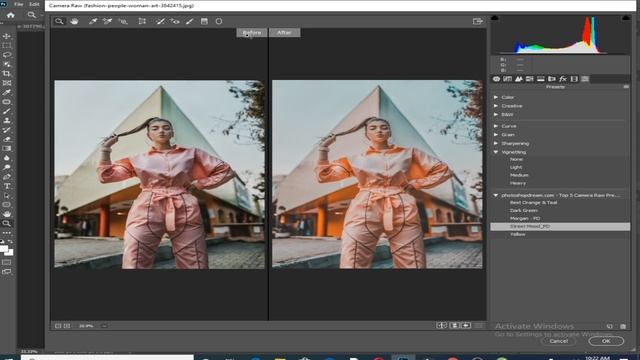Select the Color Sampler tool
This screenshot has width=640, height=360.
click(107, 21)
